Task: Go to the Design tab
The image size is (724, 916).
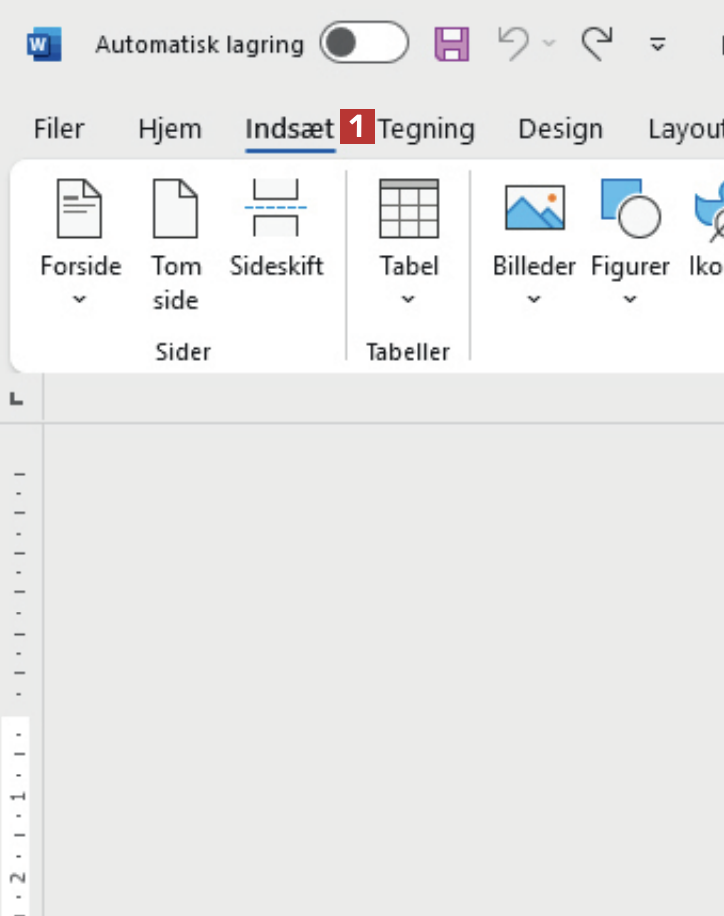Action: [560, 129]
